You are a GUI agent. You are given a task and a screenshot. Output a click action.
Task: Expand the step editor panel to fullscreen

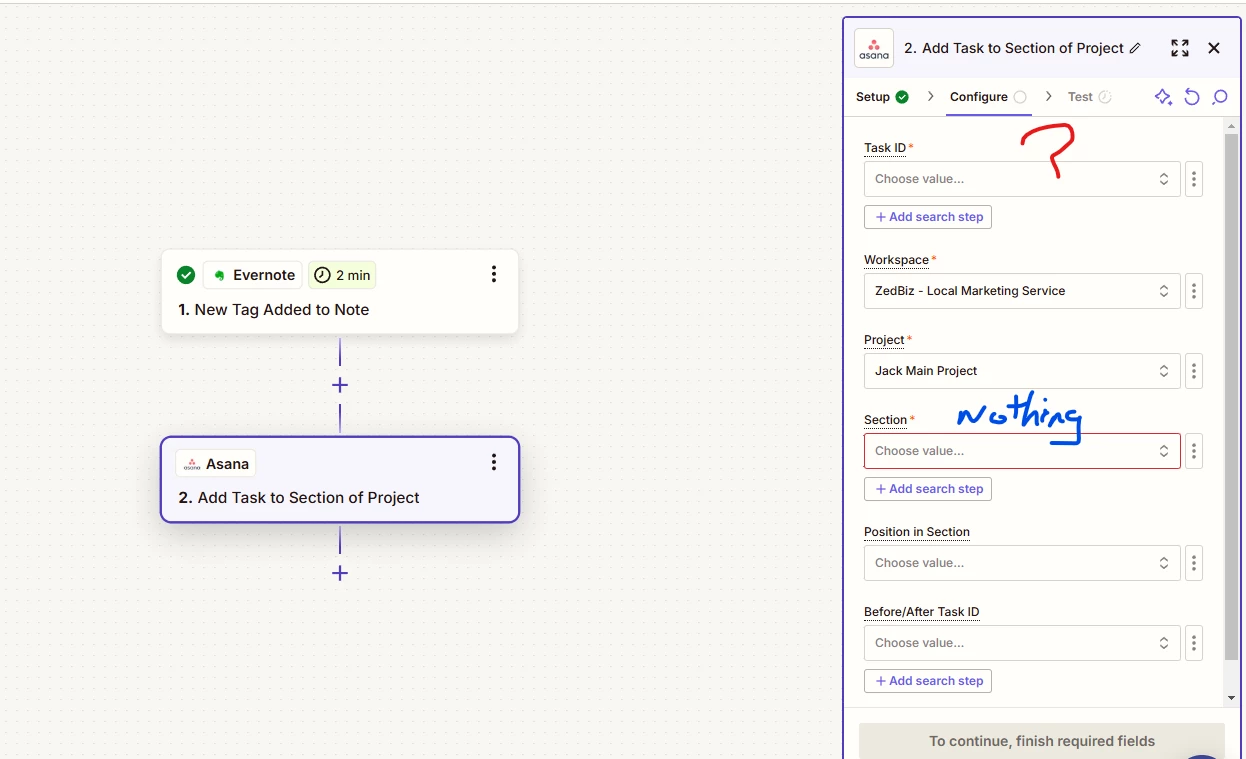[x=1180, y=48]
